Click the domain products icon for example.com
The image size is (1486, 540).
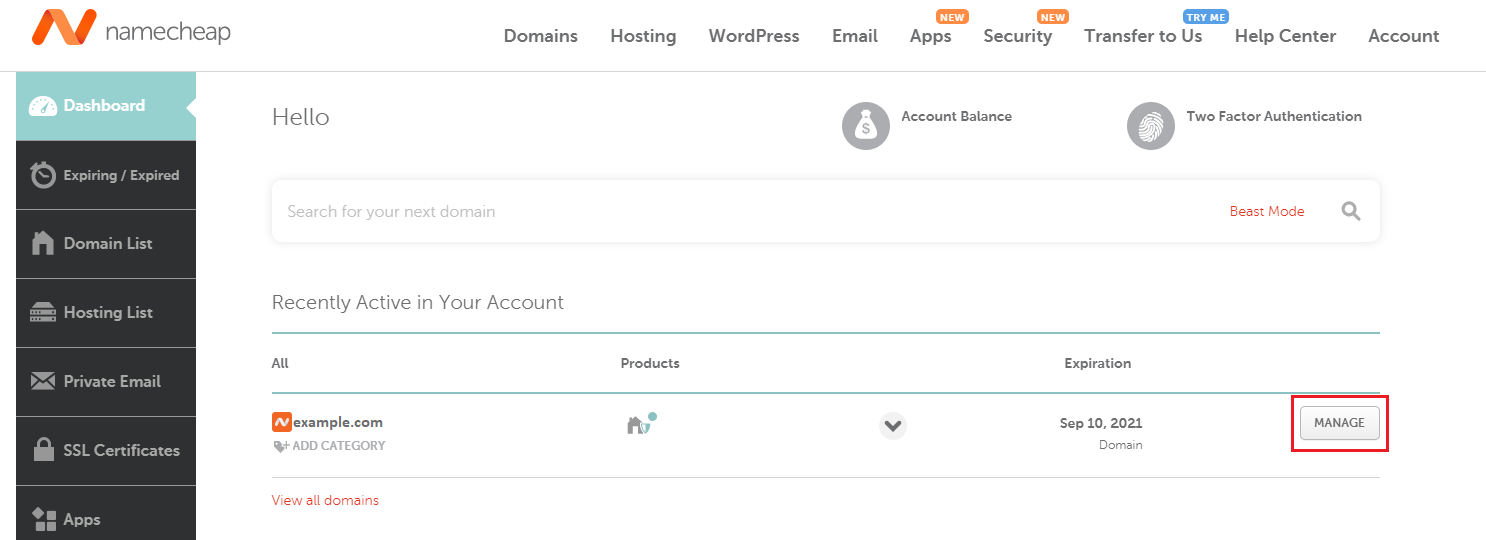coord(640,424)
